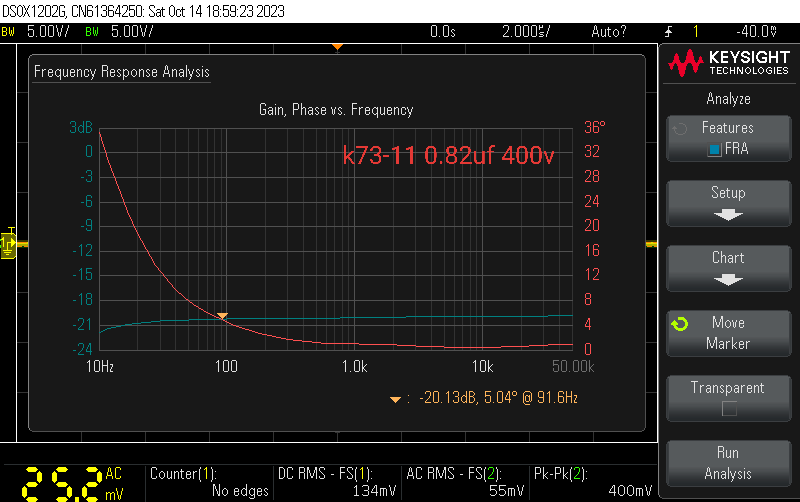
Task: Click the large yellow 25.2 mV DVM readout
Action: [72, 483]
